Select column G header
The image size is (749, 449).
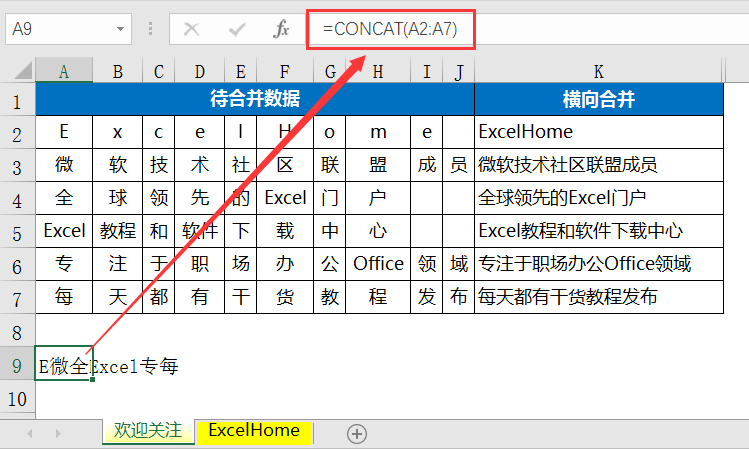330,71
